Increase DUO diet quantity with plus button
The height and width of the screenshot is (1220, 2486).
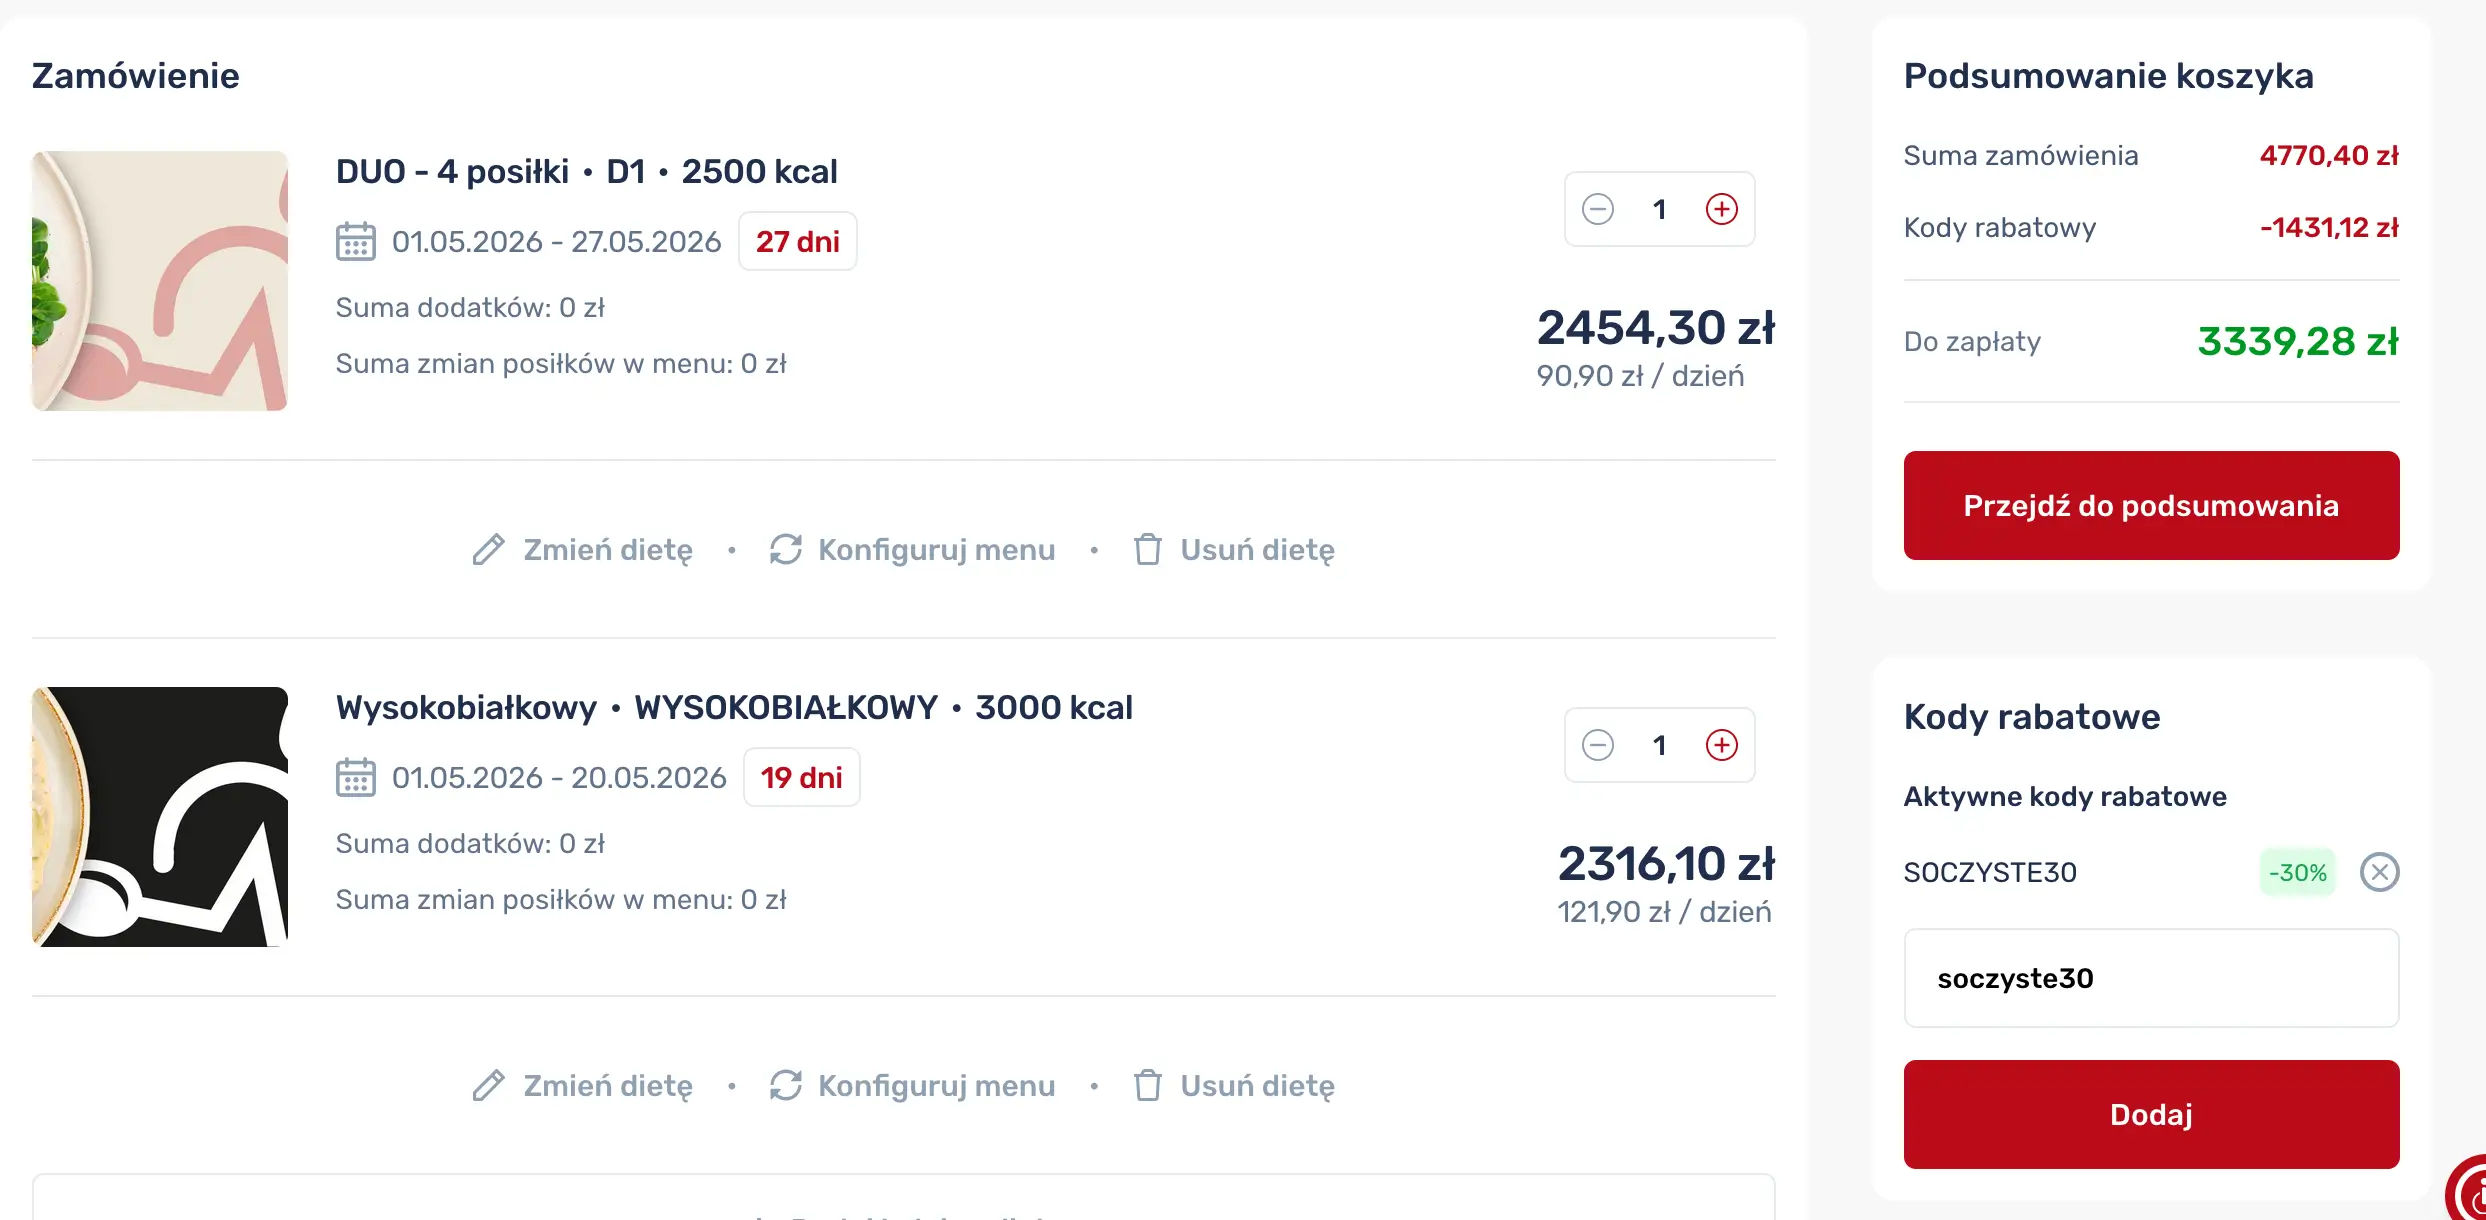(1722, 208)
